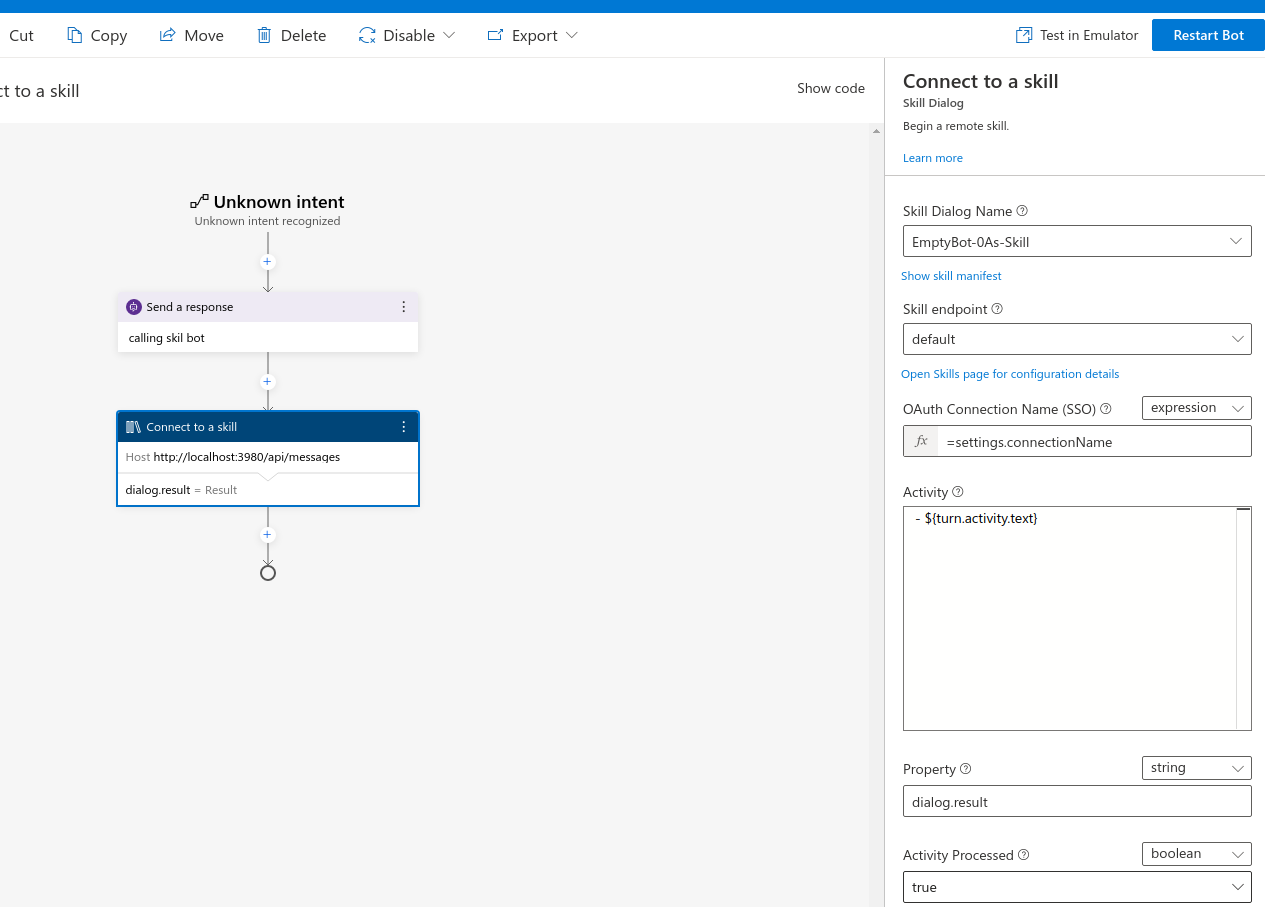Add action after Connect to a skill node
Viewport: 1265px width, 907px height.
267,535
